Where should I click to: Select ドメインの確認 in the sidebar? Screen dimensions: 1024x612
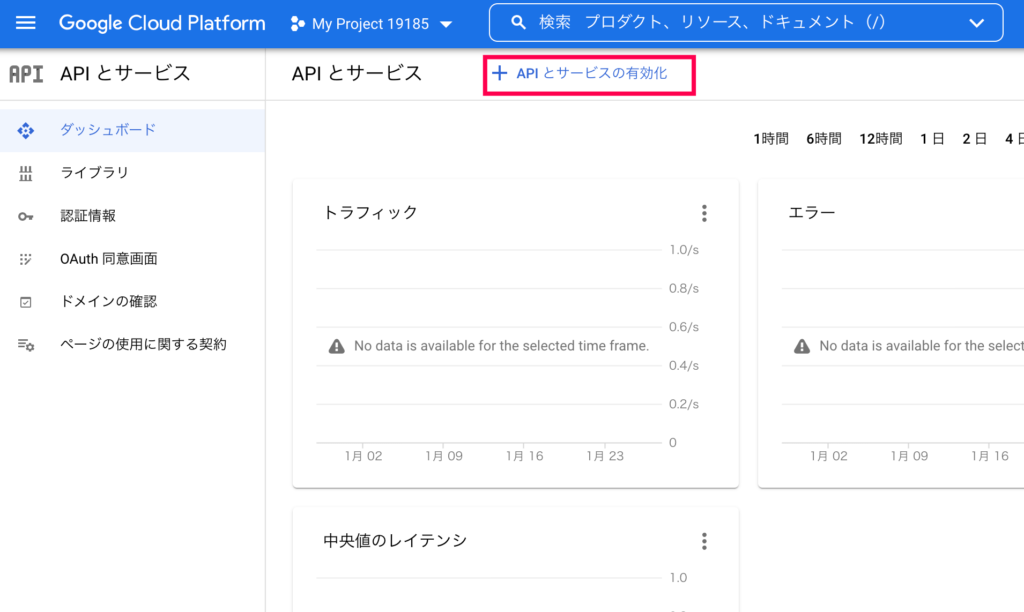(133, 302)
